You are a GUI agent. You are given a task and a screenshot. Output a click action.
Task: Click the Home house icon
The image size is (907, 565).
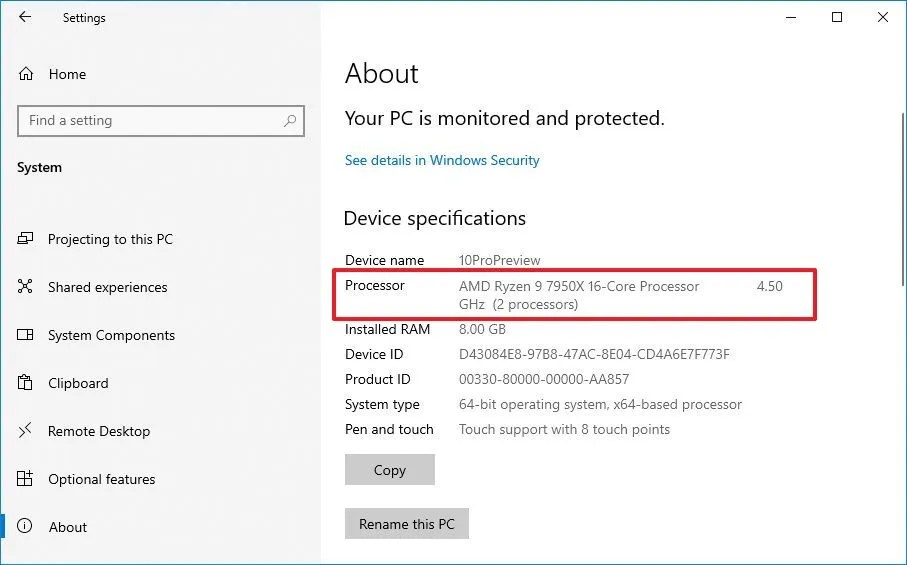(x=26, y=74)
